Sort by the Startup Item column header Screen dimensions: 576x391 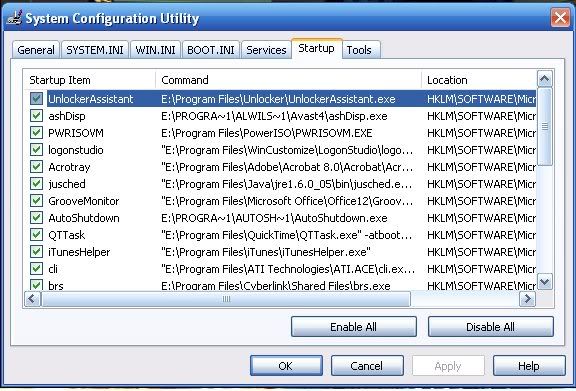pos(90,80)
